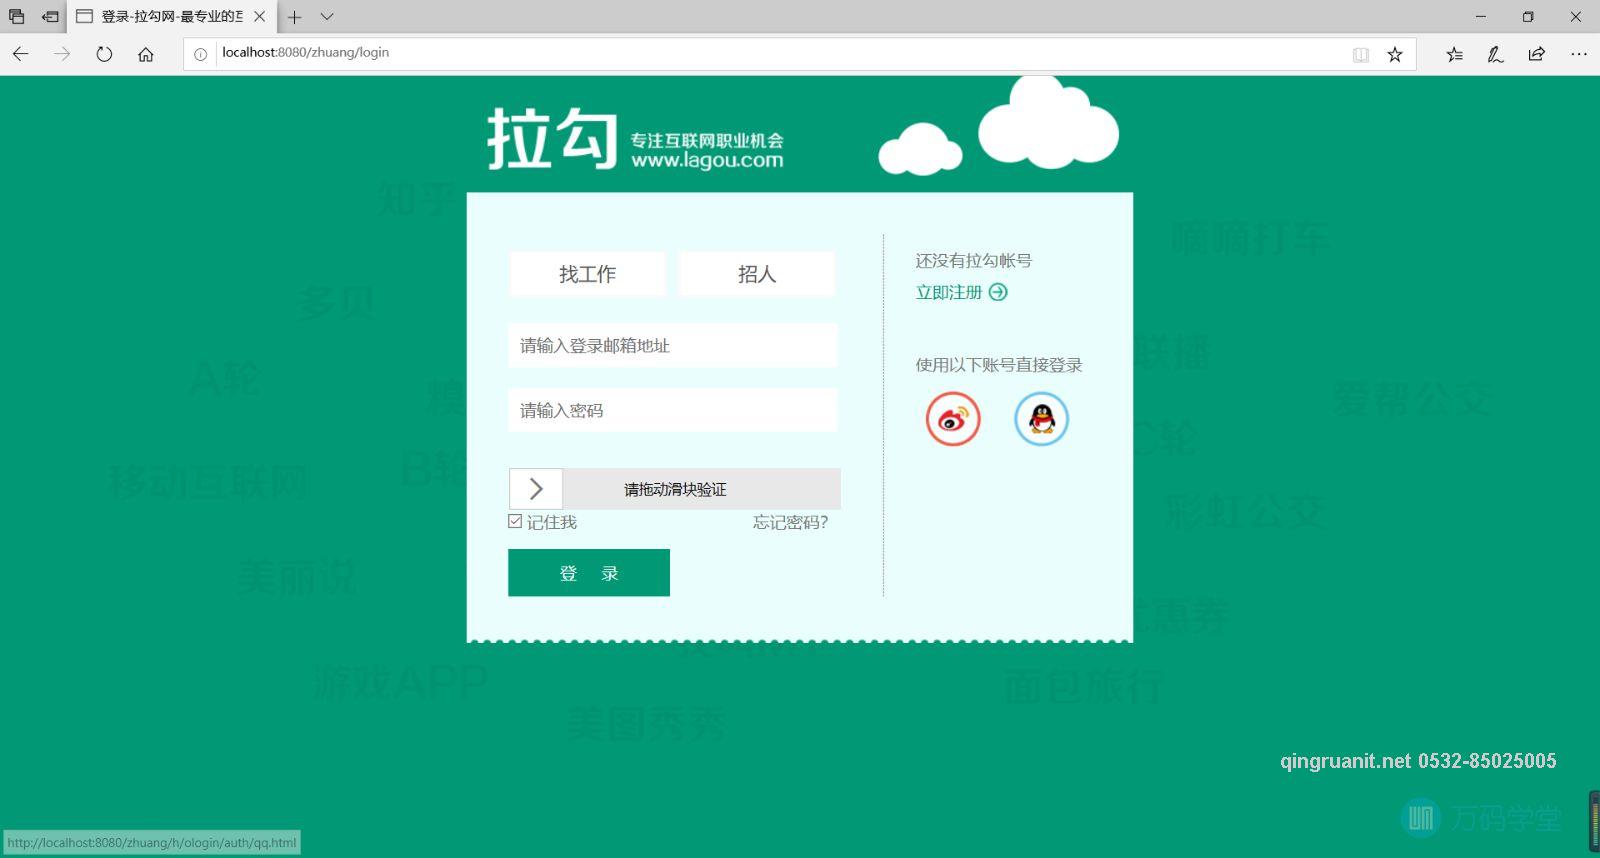Add page to favorites star icon
This screenshot has width=1600, height=858.
coord(1395,54)
